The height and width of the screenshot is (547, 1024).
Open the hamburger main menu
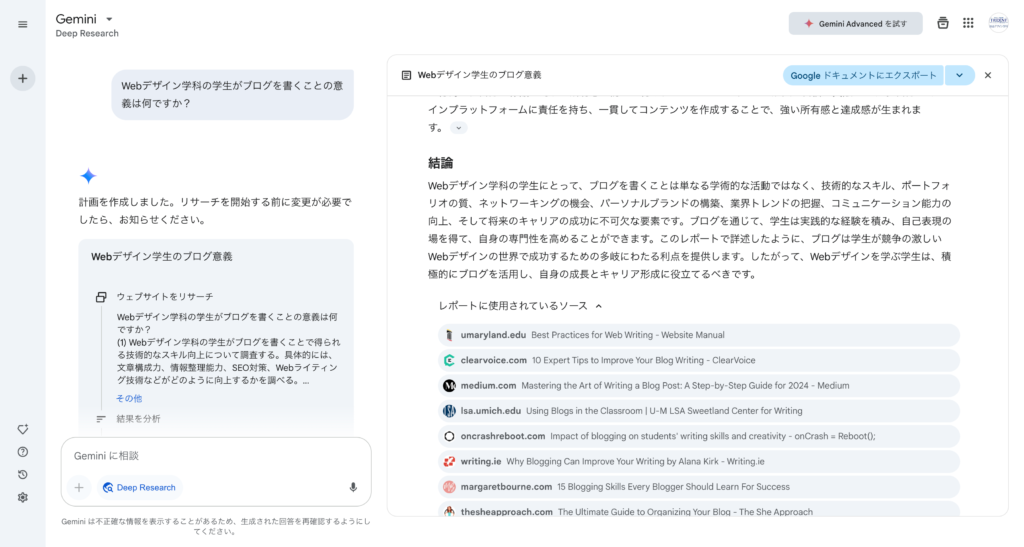click(x=23, y=24)
